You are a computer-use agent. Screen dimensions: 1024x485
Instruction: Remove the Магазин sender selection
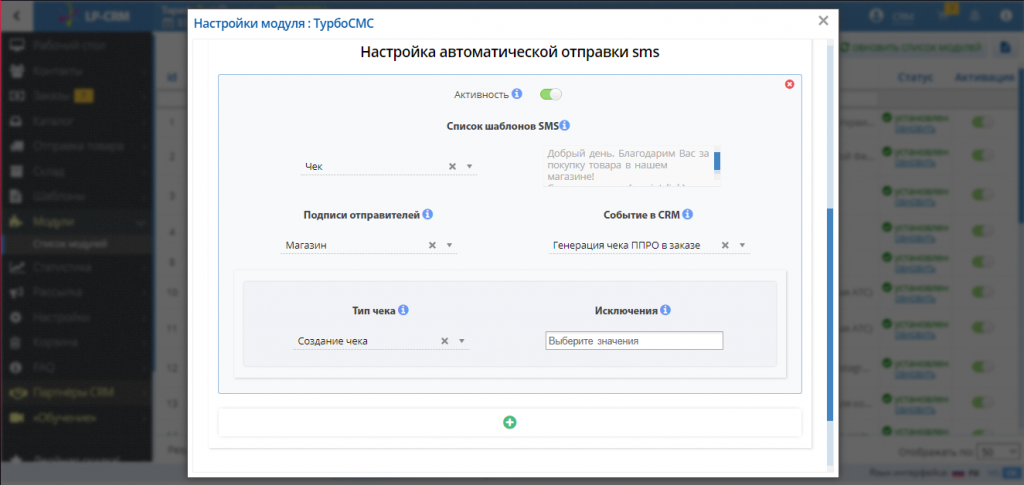tap(432, 245)
